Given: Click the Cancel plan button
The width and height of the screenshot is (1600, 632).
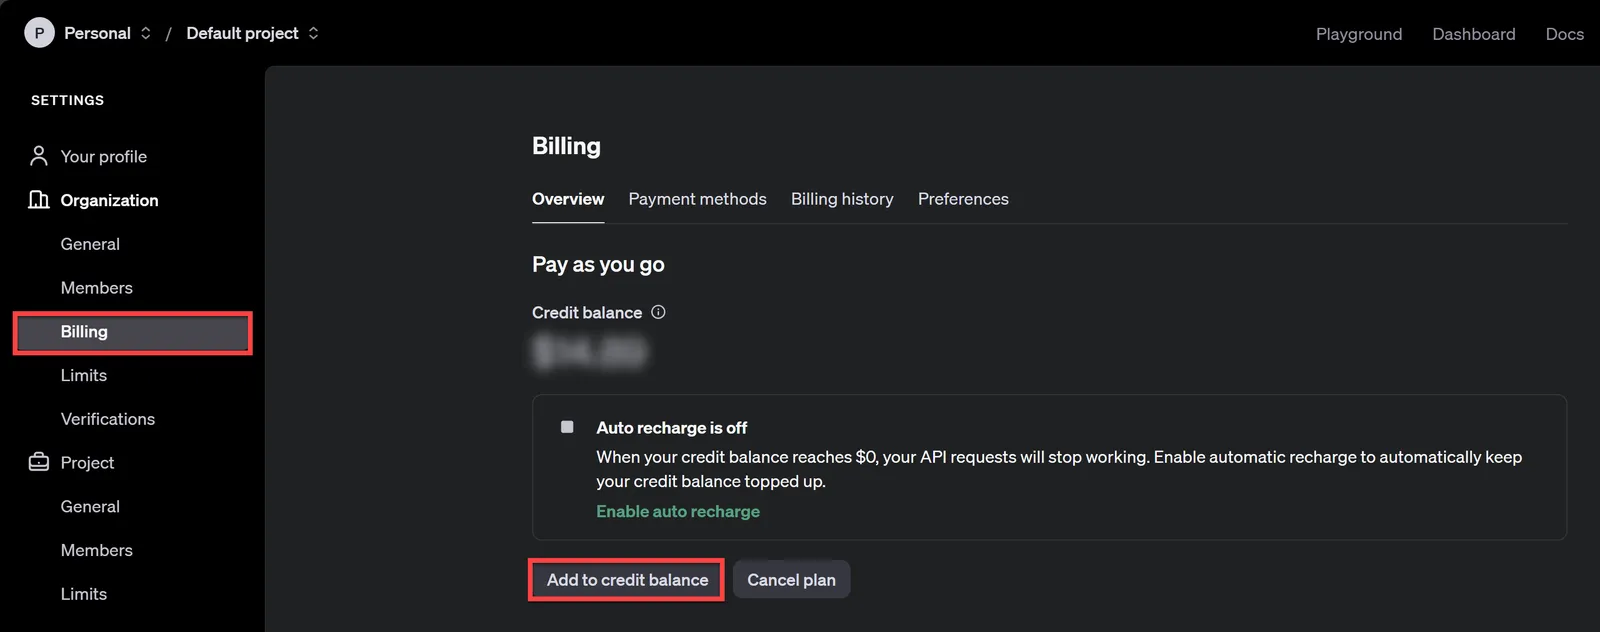Looking at the screenshot, I should coord(791,580).
